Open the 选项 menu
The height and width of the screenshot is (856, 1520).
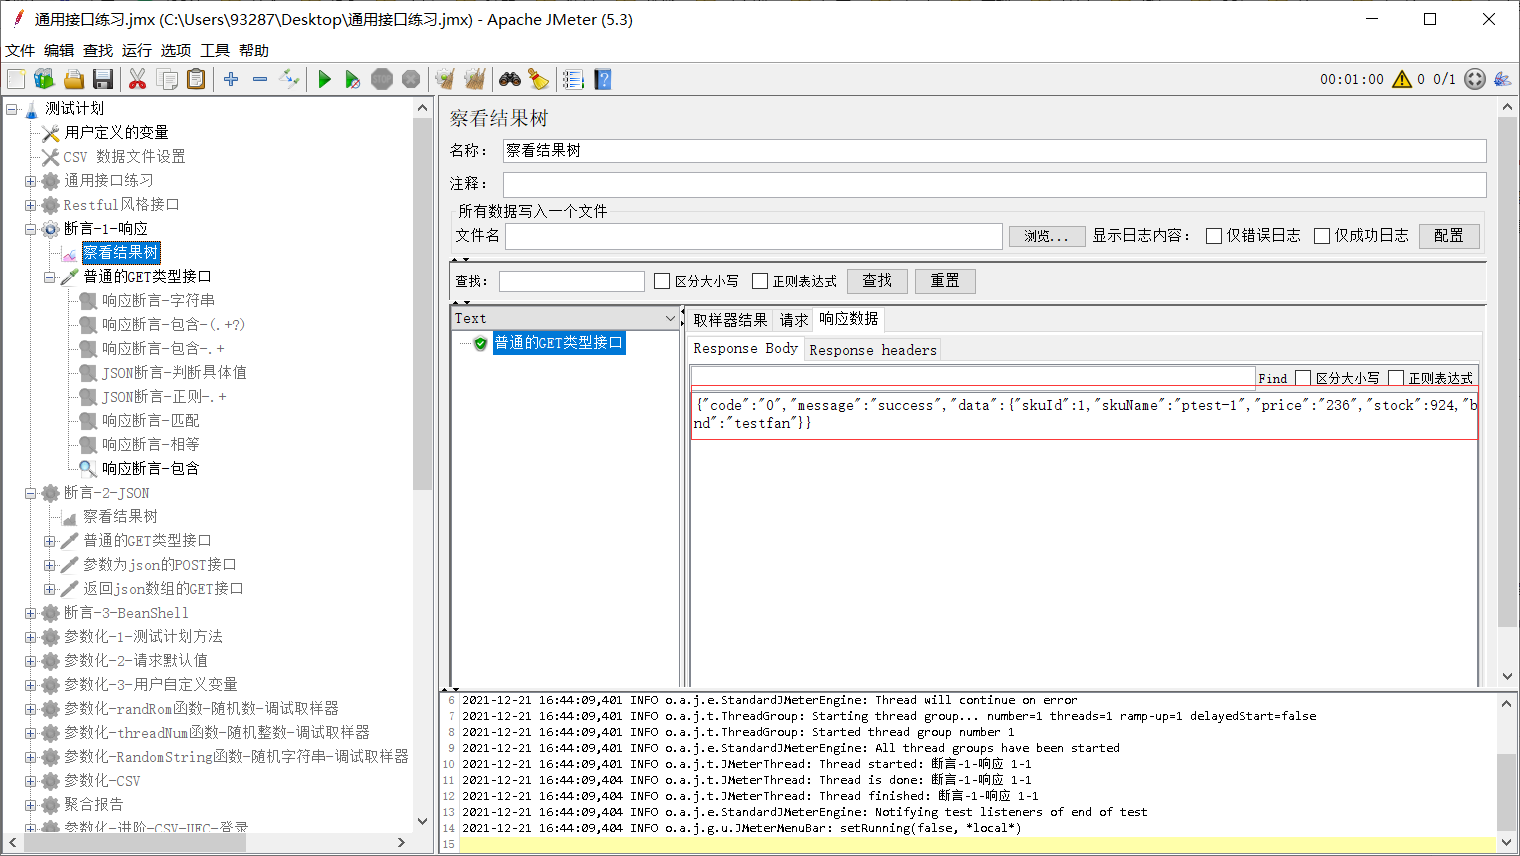point(176,50)
